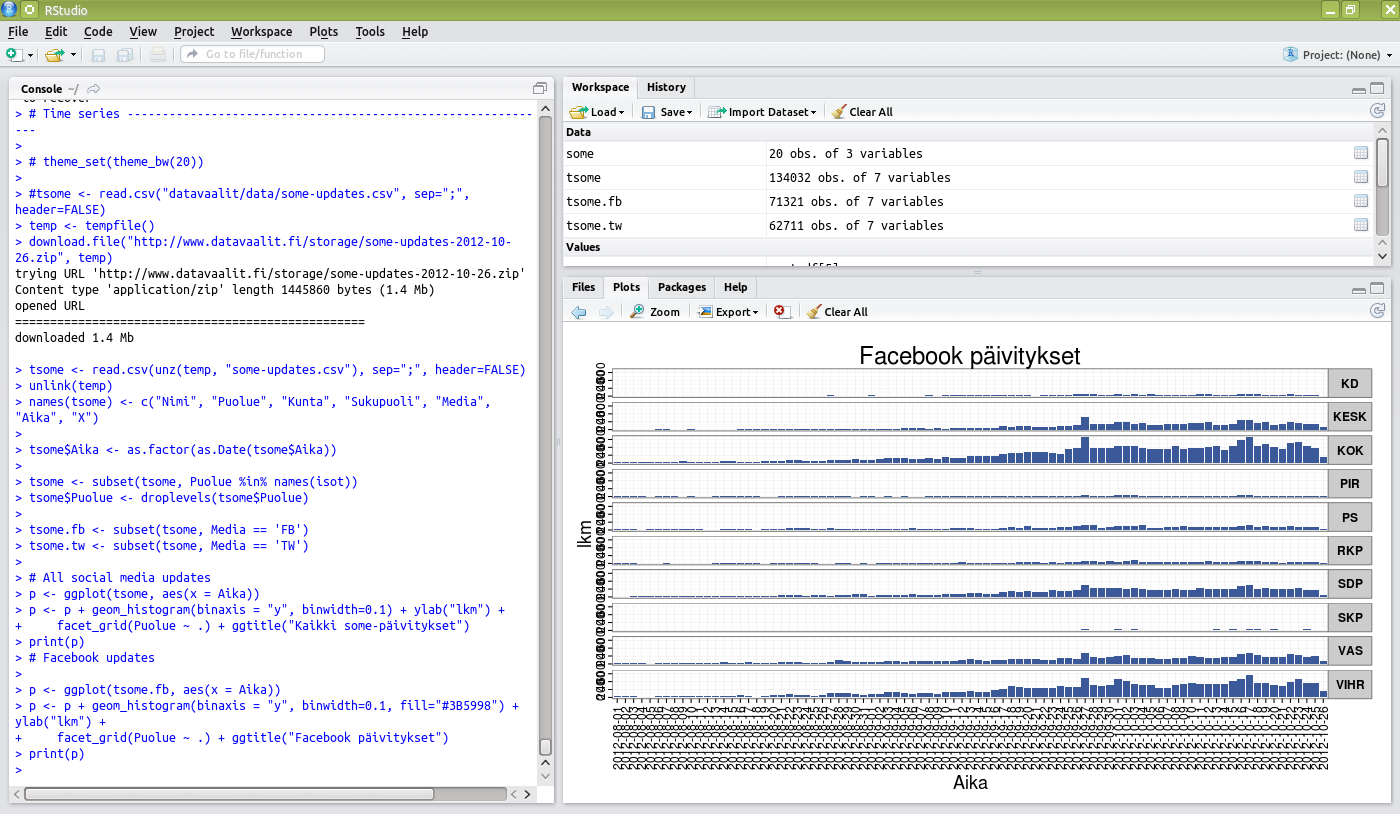This screenshot has width=1400, height=814.
Task: Maximize the Plots pane
Action: point(1377,288)
